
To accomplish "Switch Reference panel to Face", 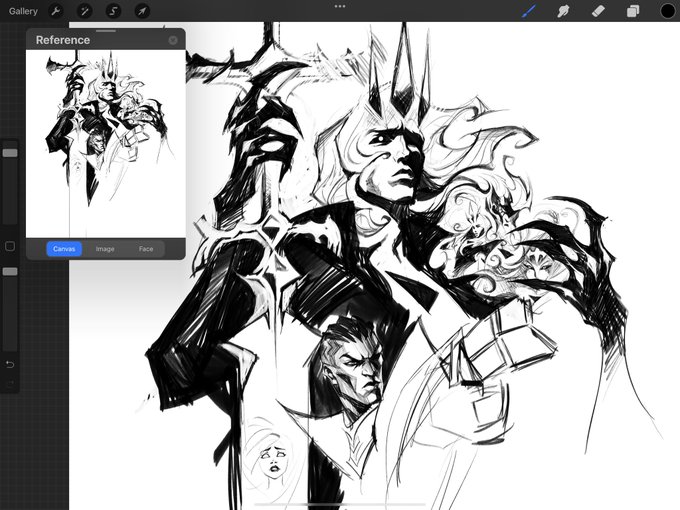I will click(x=146, y=249).
